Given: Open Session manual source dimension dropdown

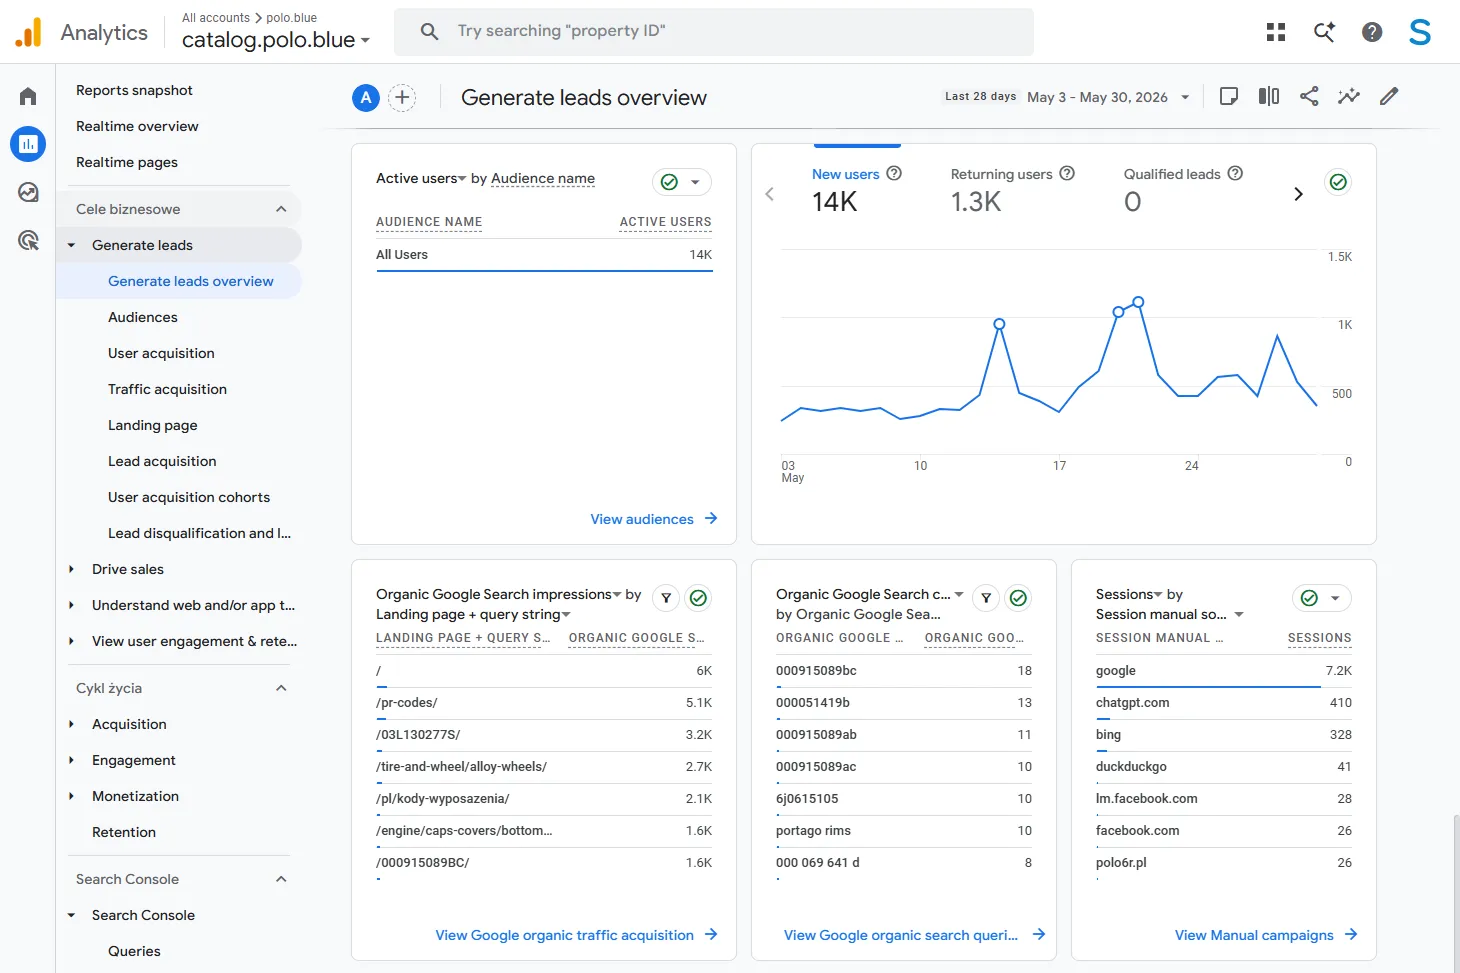Looking at the screenshot, I should [1170, 614].
